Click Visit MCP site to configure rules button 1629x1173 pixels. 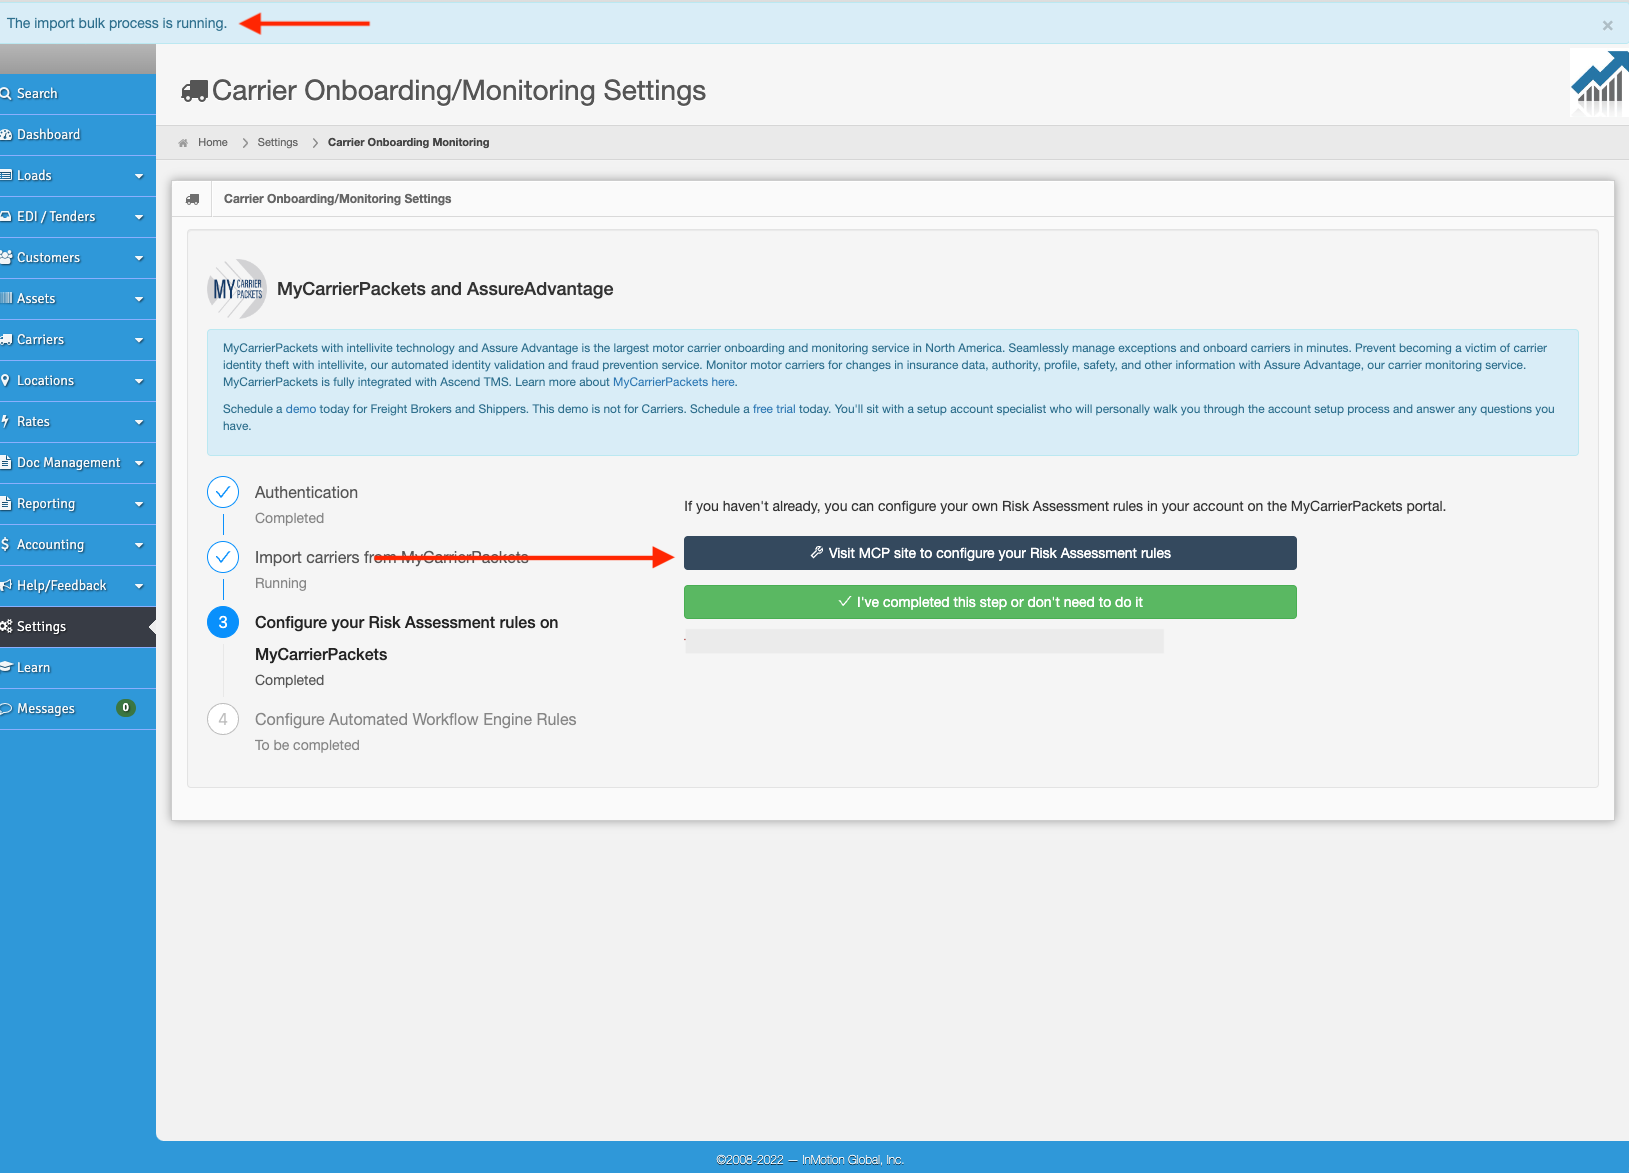pyautogui.click(x=990, y=553)
